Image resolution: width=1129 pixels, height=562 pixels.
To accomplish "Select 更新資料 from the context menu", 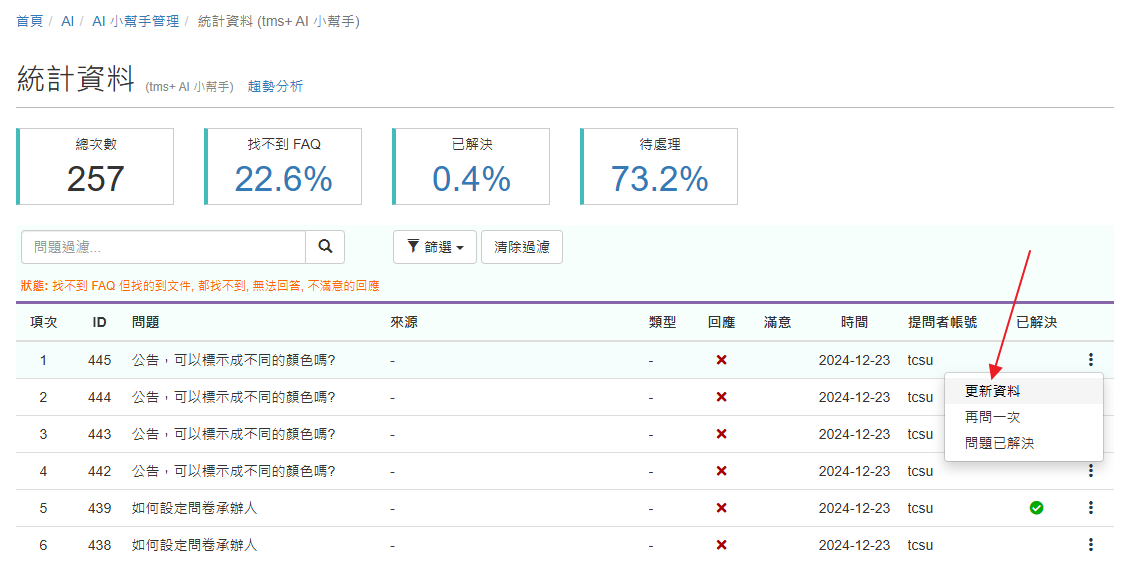I will coord(992,391).
